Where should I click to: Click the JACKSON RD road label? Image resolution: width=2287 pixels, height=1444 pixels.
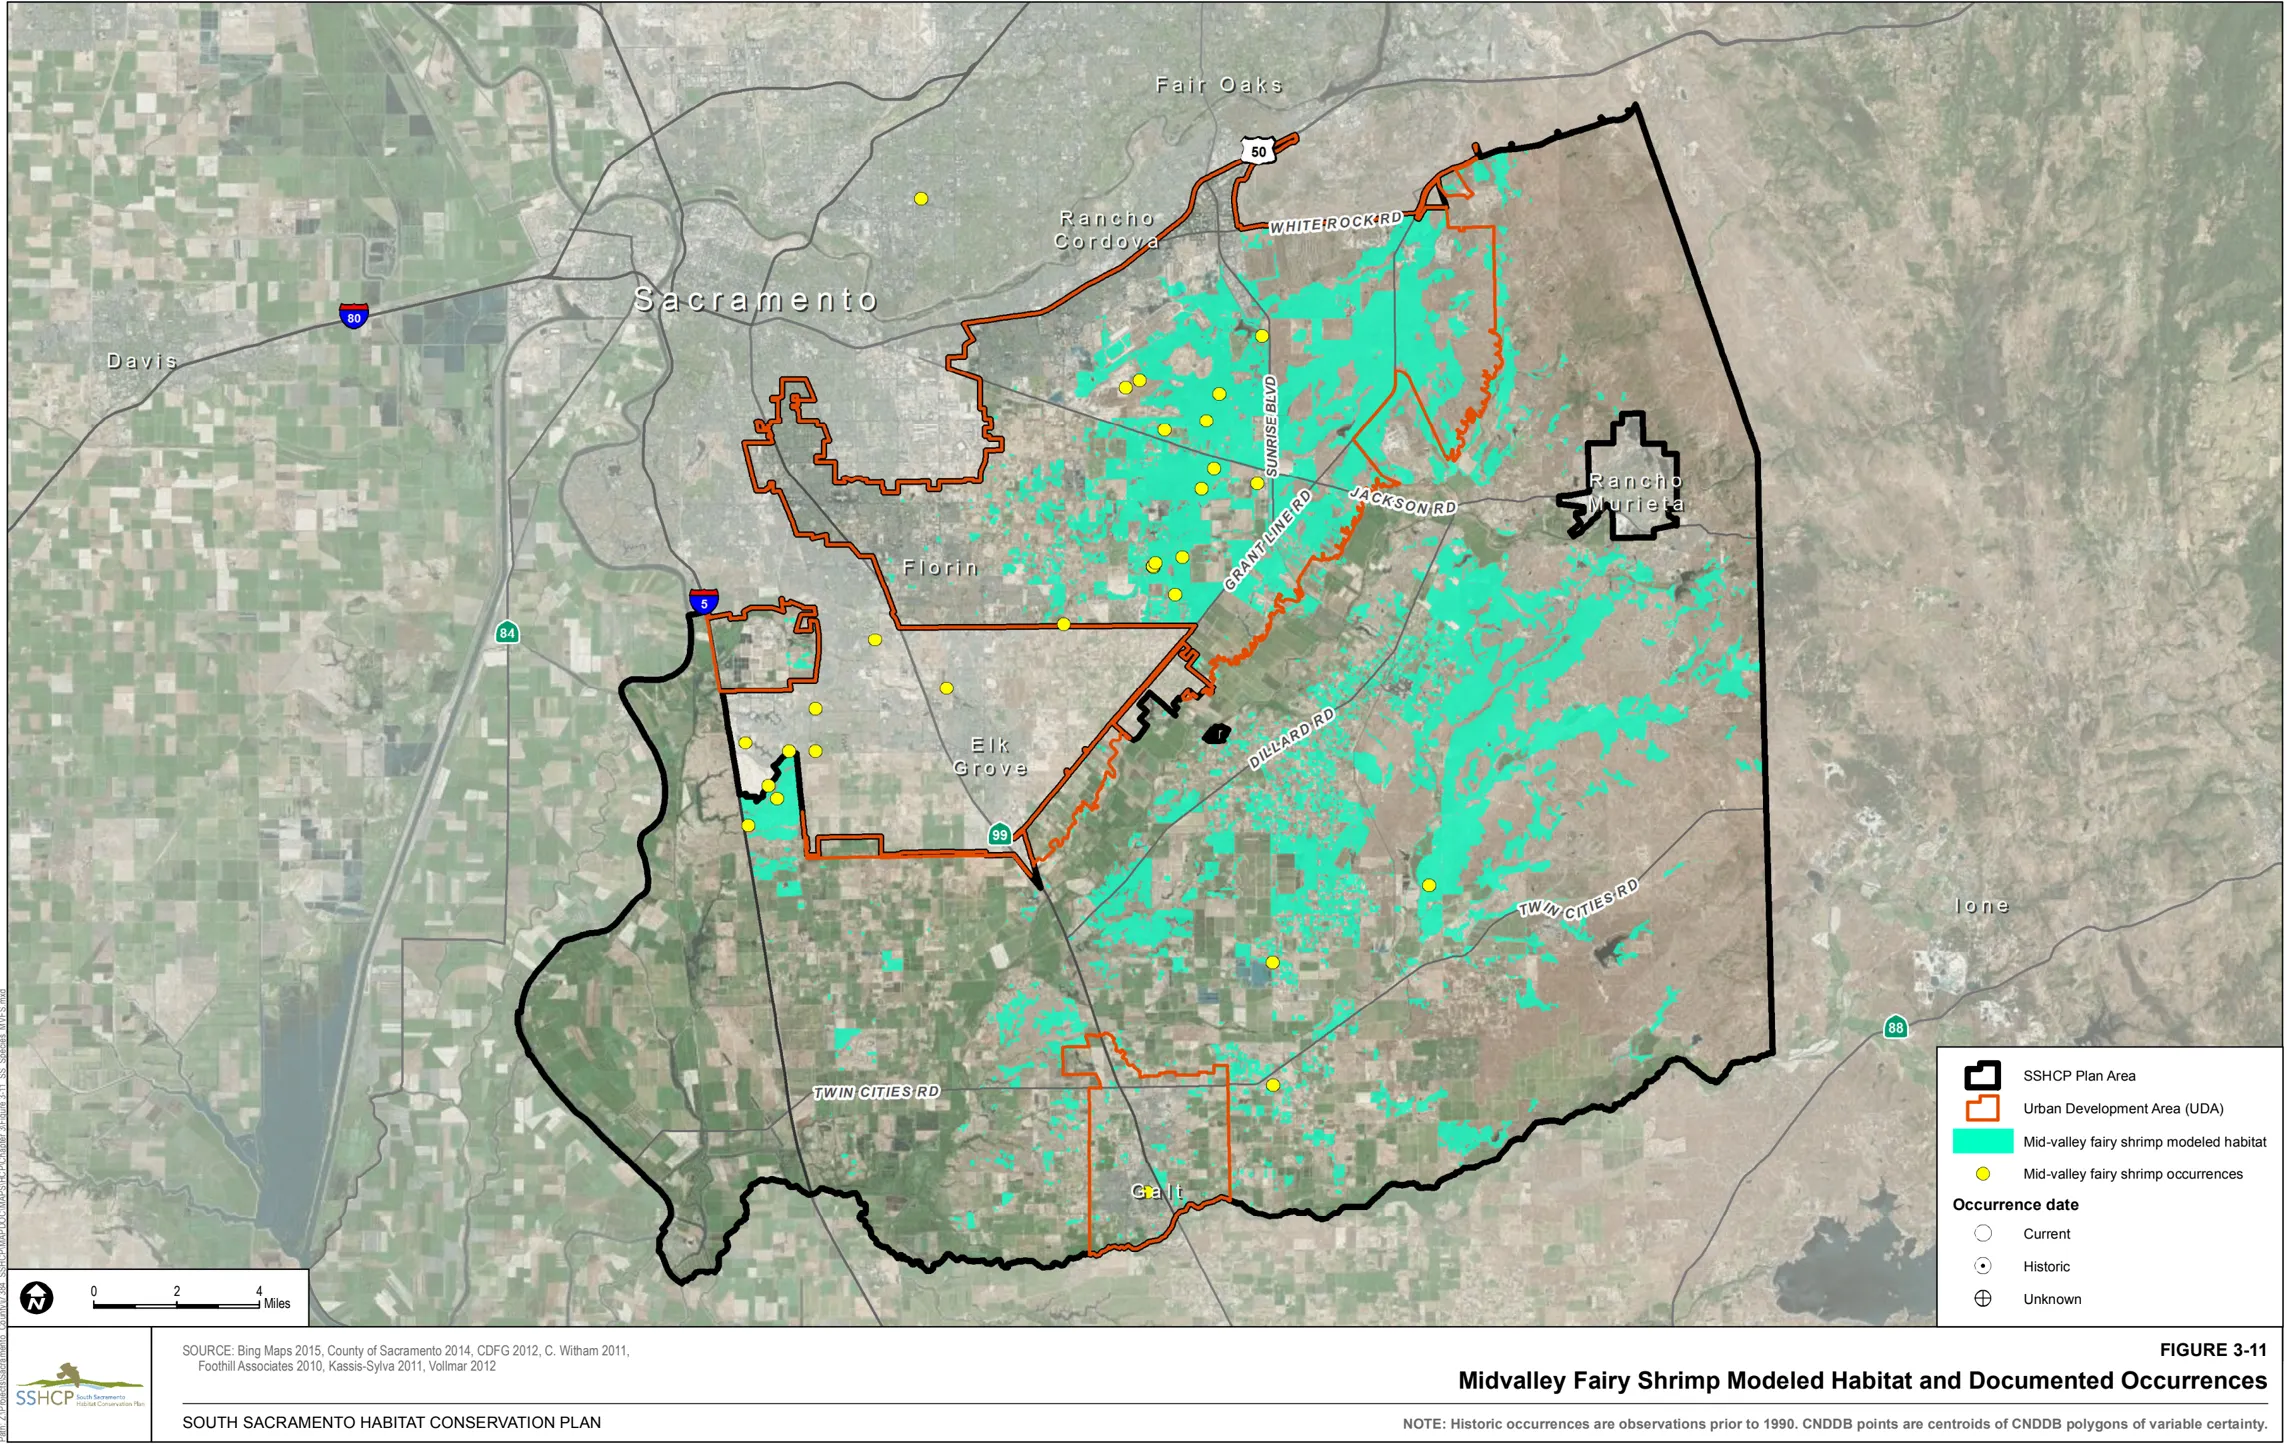pyautogui.click(x=1402, y=500)
